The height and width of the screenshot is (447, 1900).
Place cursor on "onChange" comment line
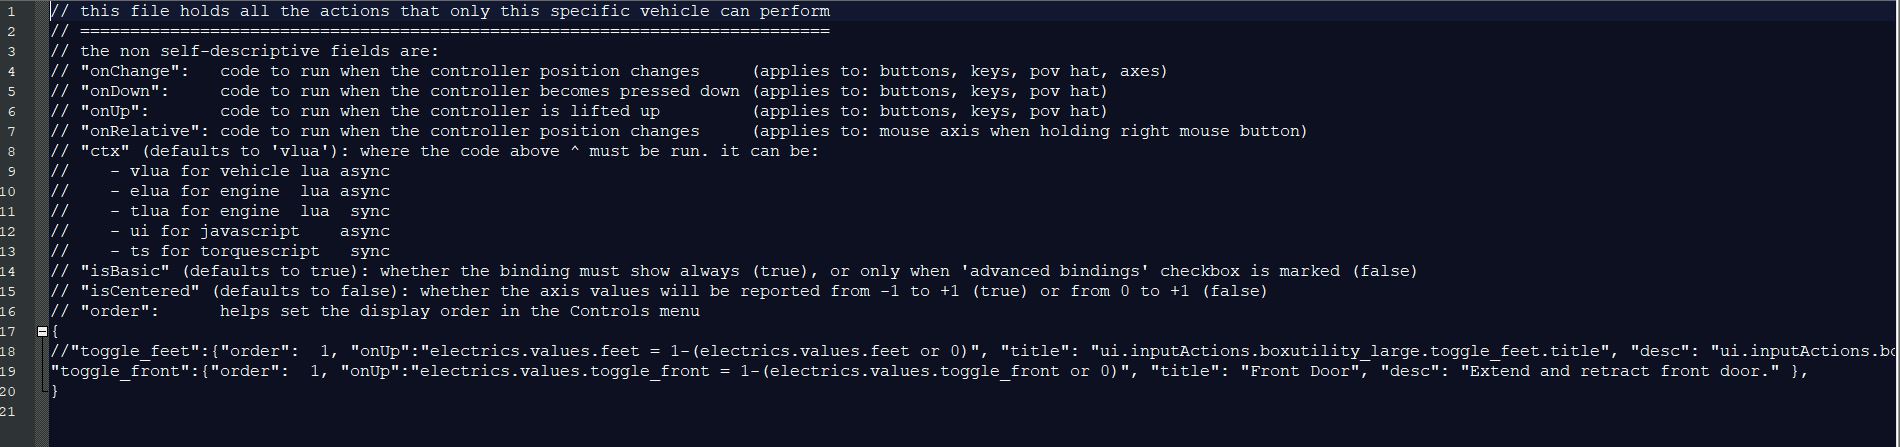(x=609, y=71)
